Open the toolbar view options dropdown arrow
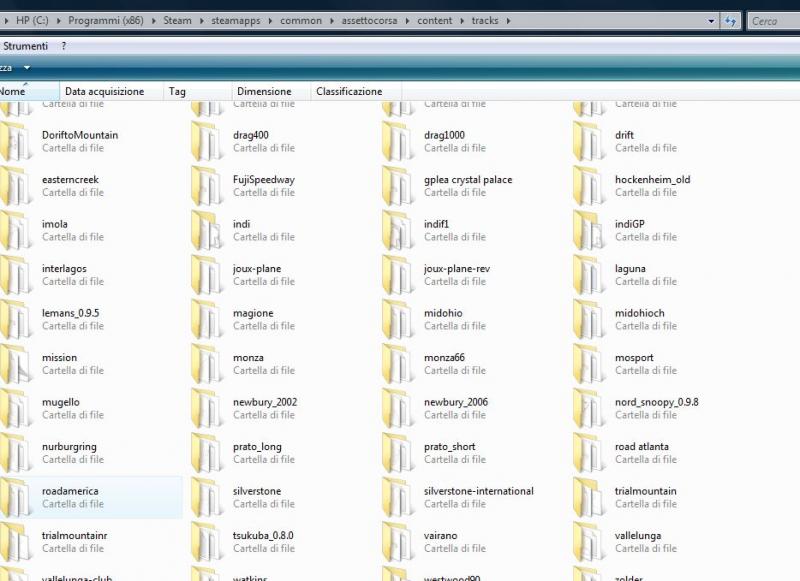 tap(27, 68)
